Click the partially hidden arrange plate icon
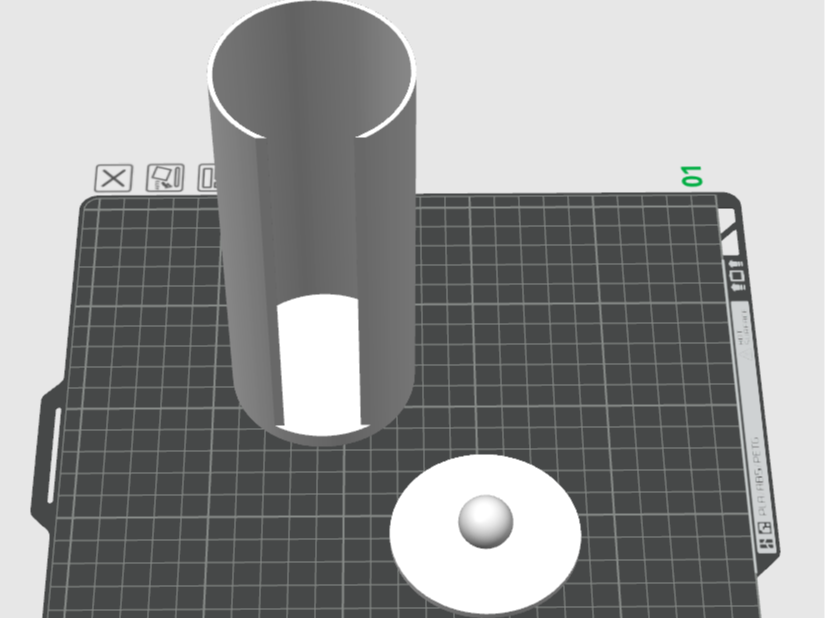825x618 pixels. point(207,178)
